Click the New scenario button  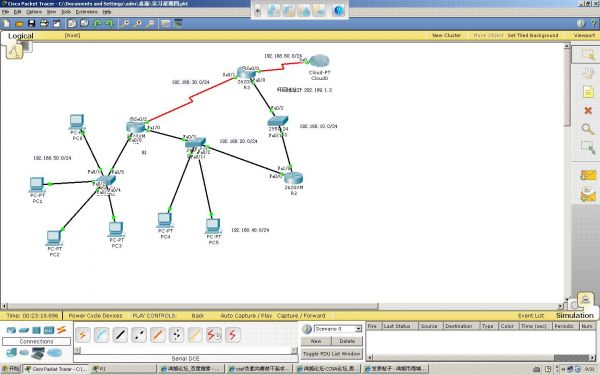click(316, 341)
